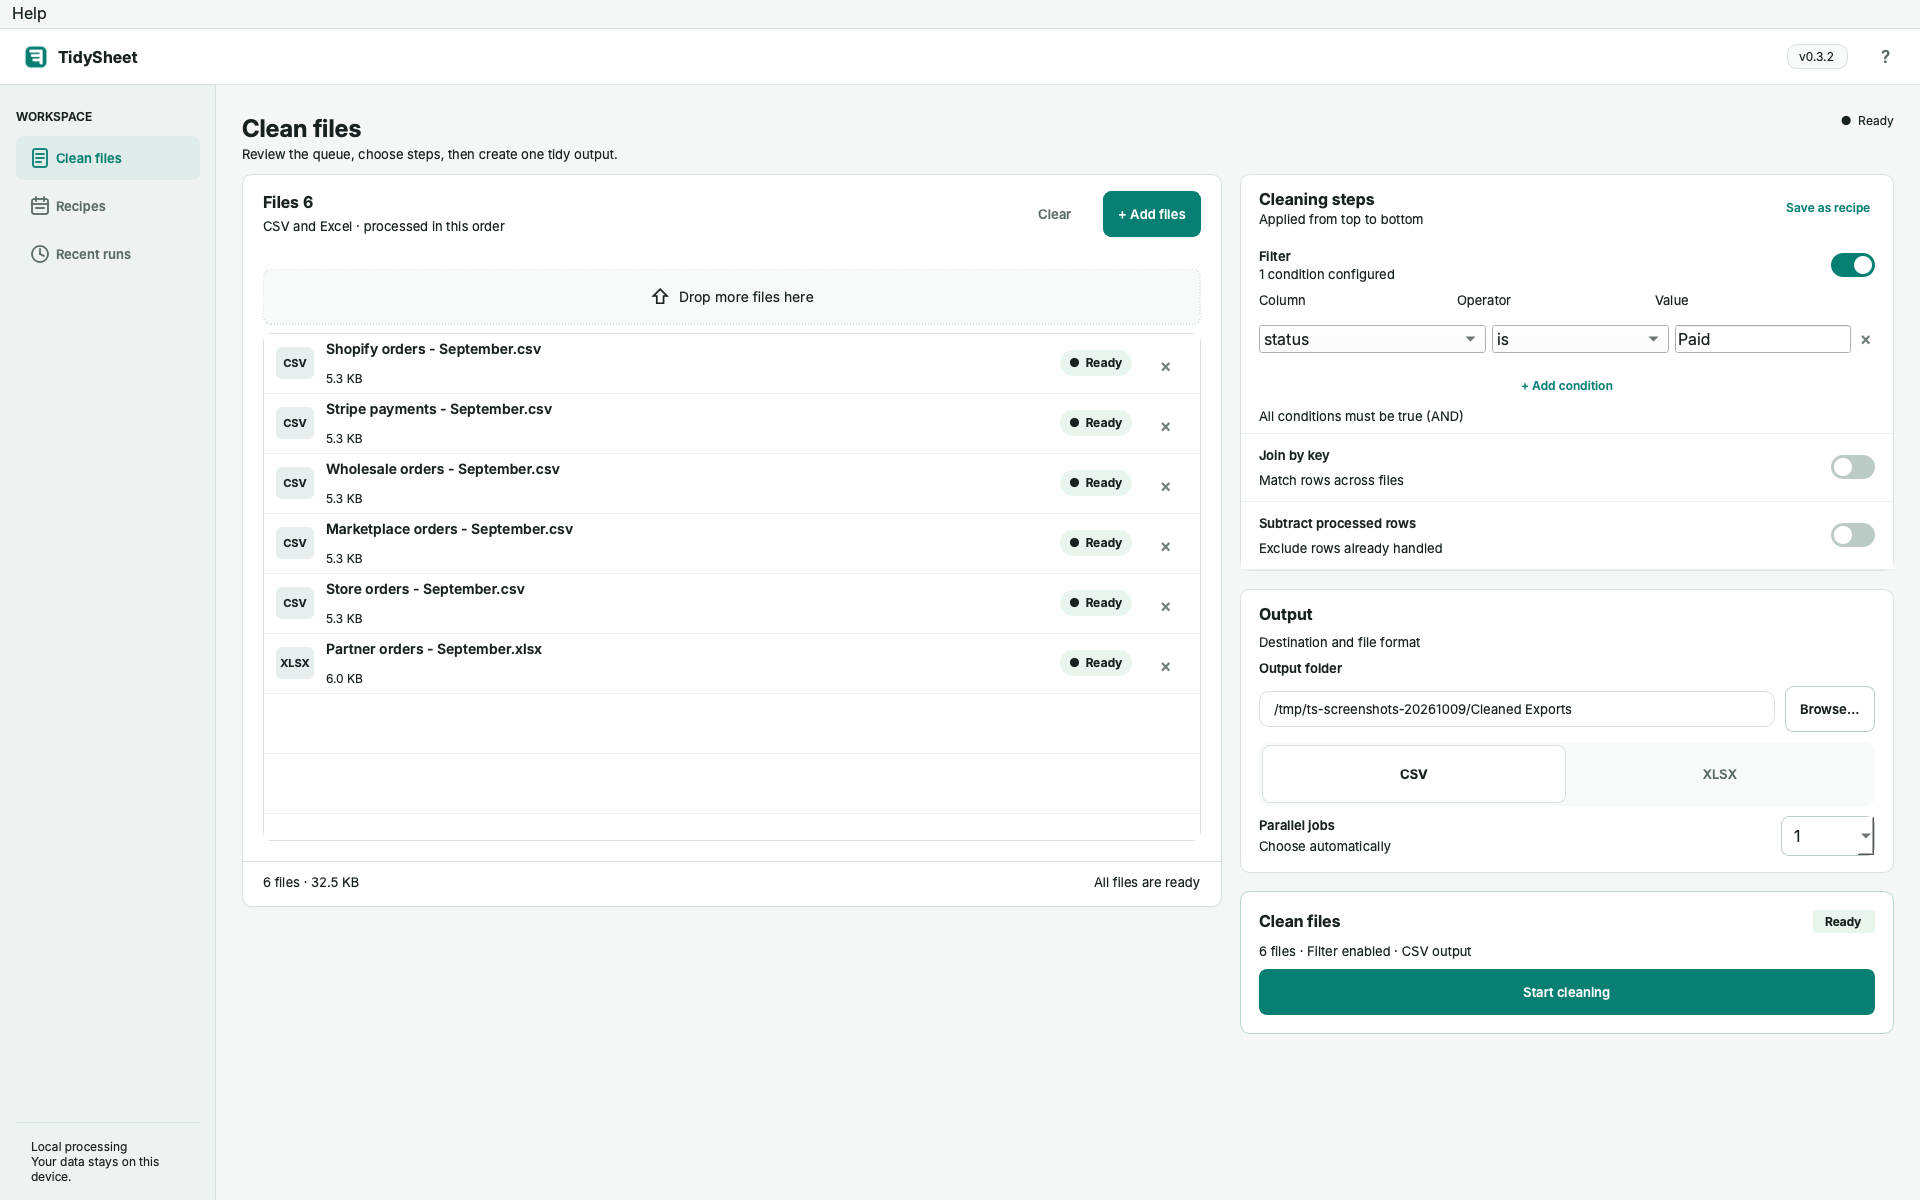Click Ready status of Shopify orders file

[1096, 363]
